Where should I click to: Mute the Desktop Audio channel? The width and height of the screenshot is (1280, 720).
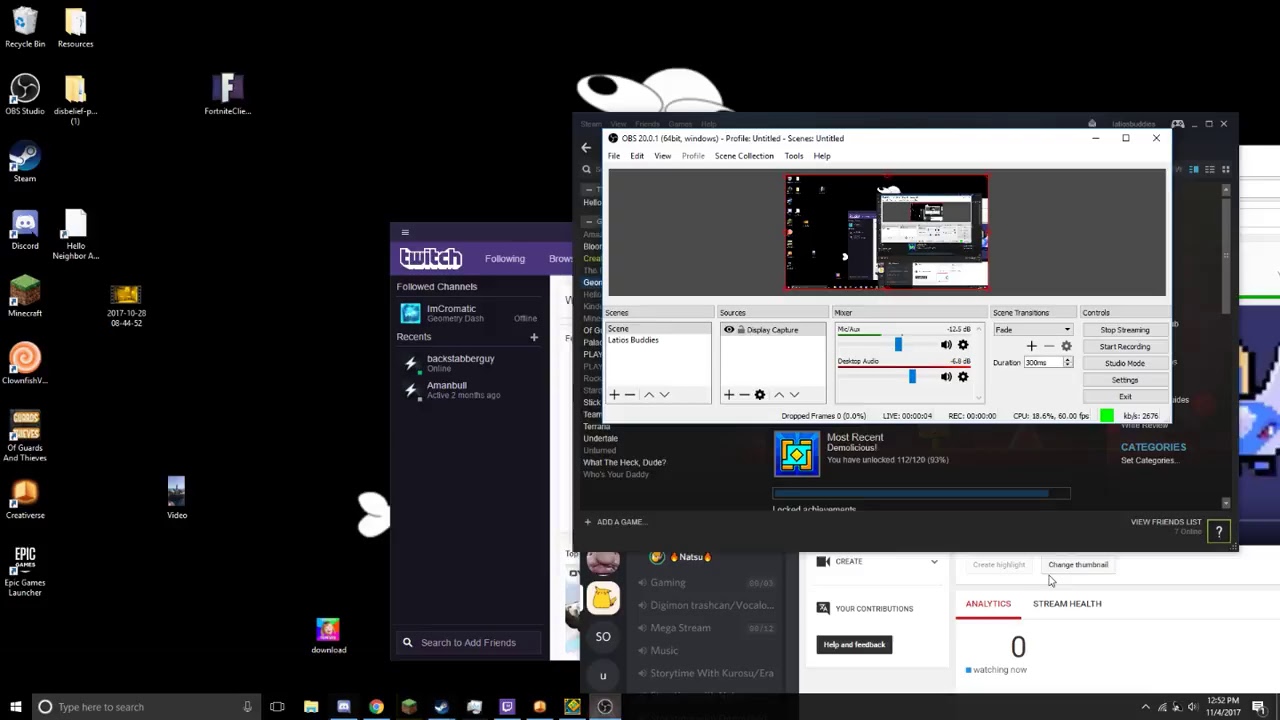tap(946, 377)
